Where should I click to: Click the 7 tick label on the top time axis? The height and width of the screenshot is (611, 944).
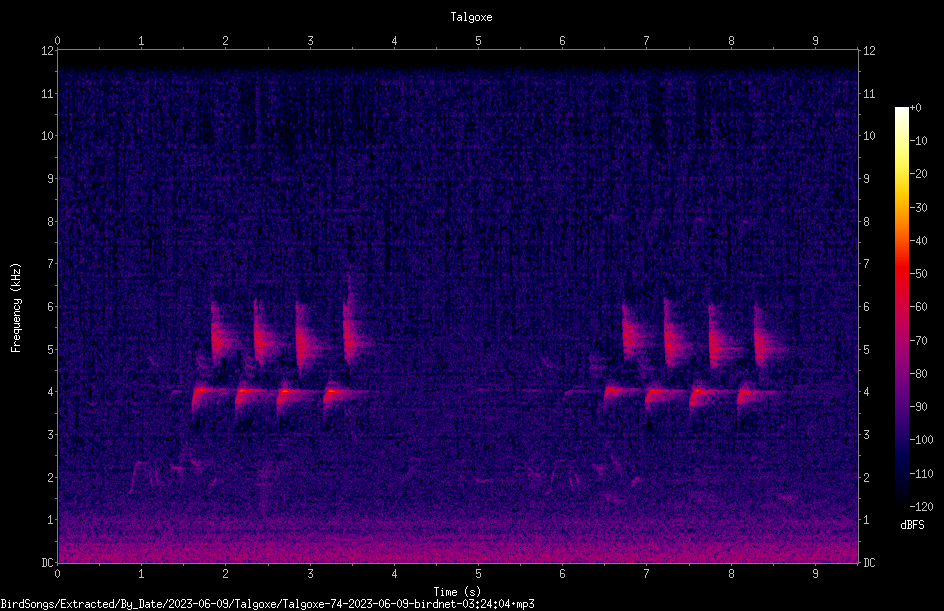point(647,41)
